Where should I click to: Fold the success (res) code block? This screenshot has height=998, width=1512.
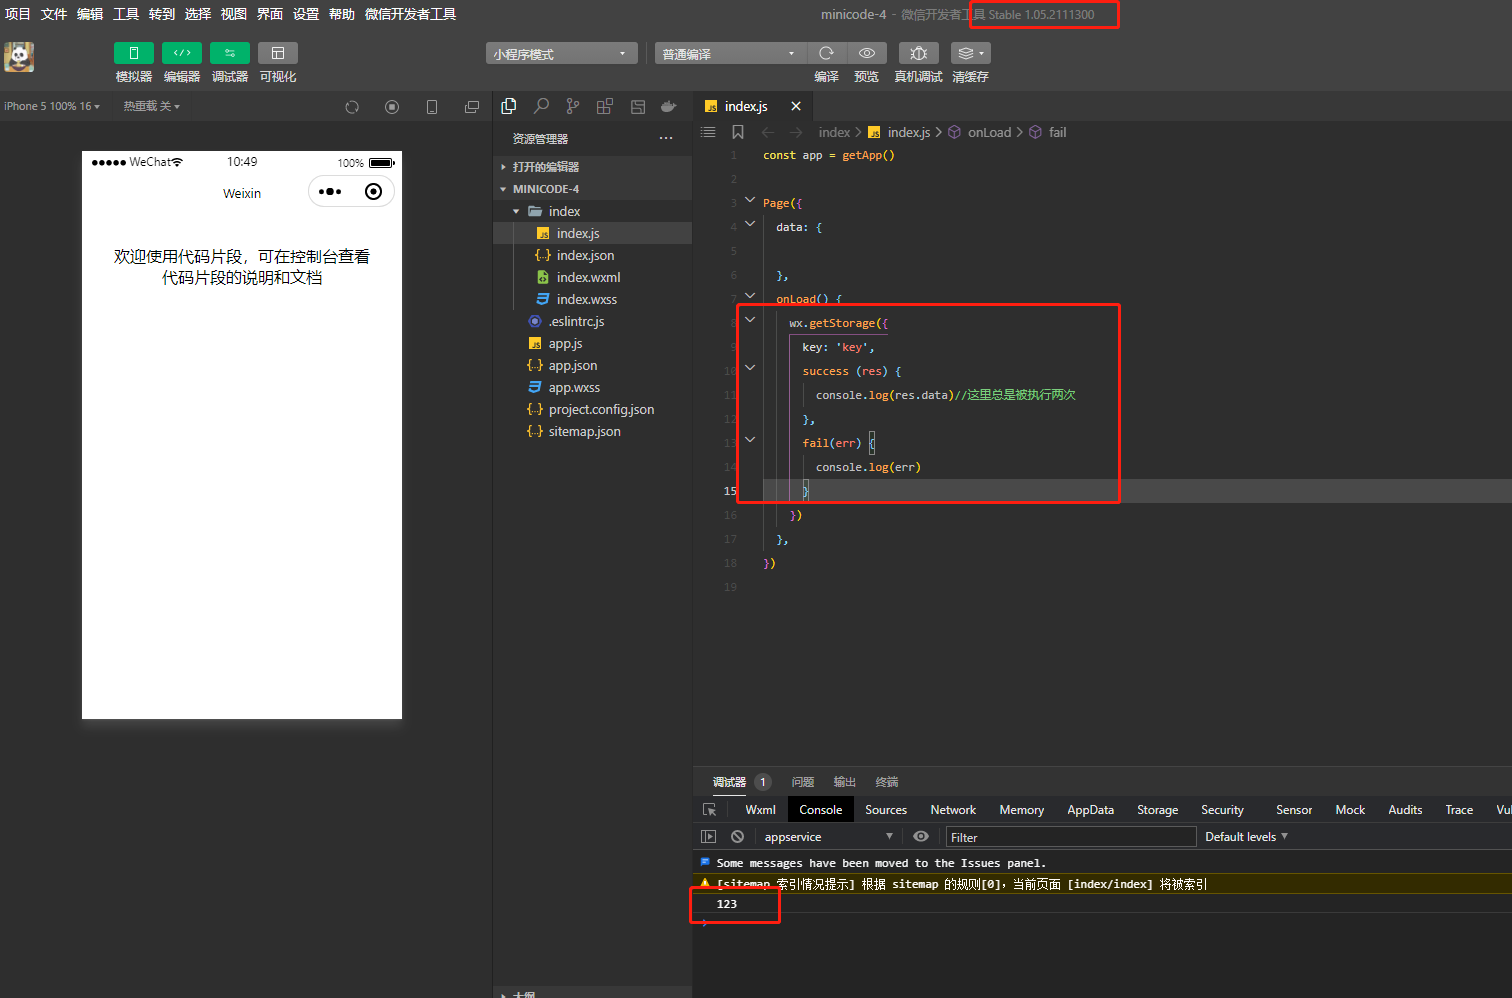(750, 368)
